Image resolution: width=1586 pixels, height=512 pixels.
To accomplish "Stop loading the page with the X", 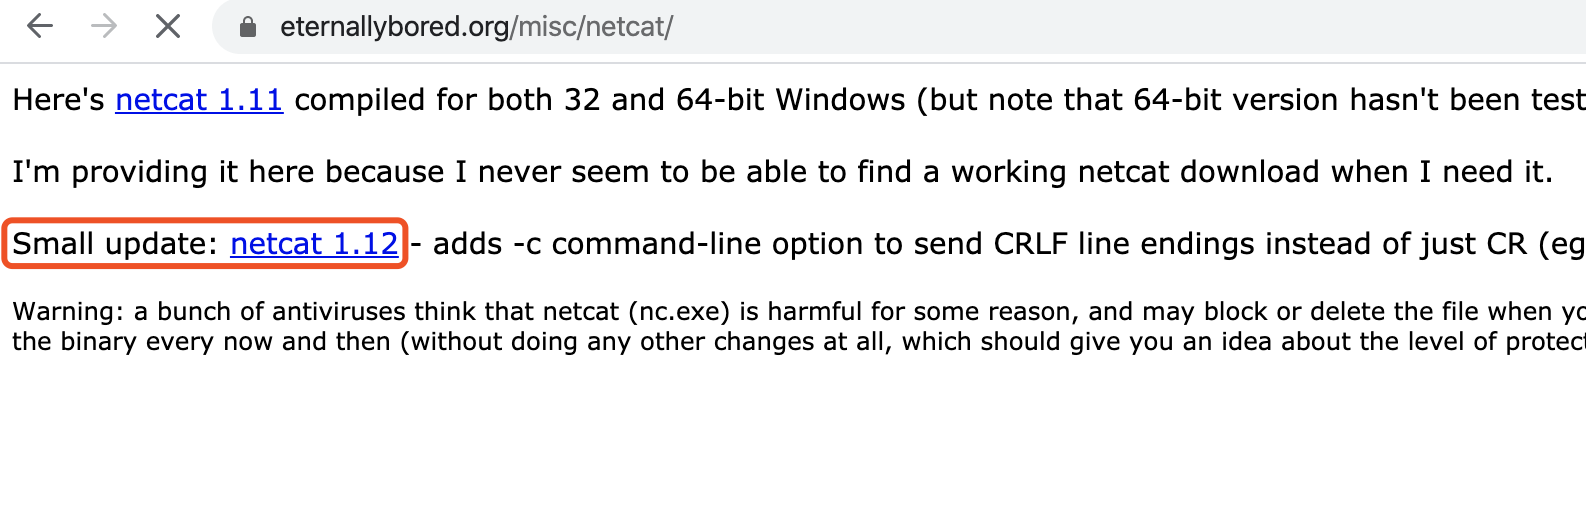I will pyautogui.click(x=168, y=26).
